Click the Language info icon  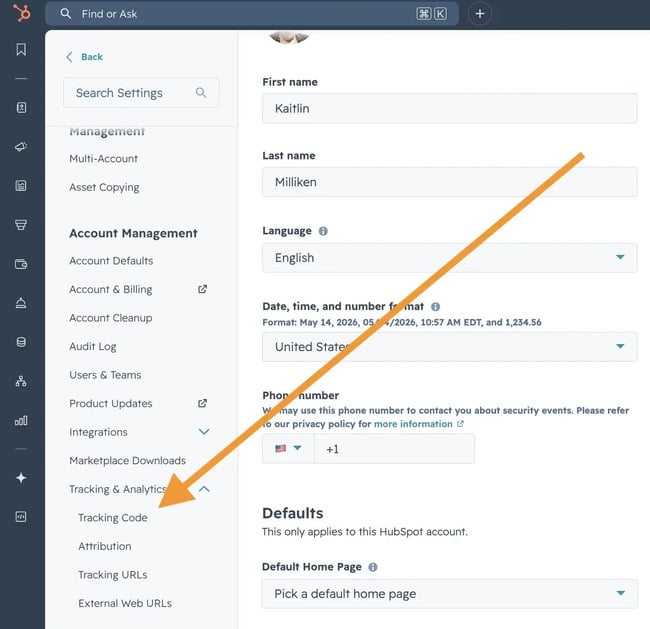tap(323, 231)
